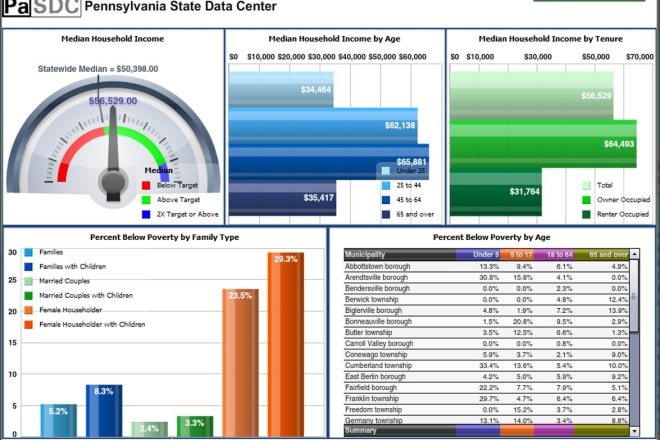Image resolution: width=660 pixels, height=440 pixels.
Task: Select the Berwick township row
Action: click(487, 299)
